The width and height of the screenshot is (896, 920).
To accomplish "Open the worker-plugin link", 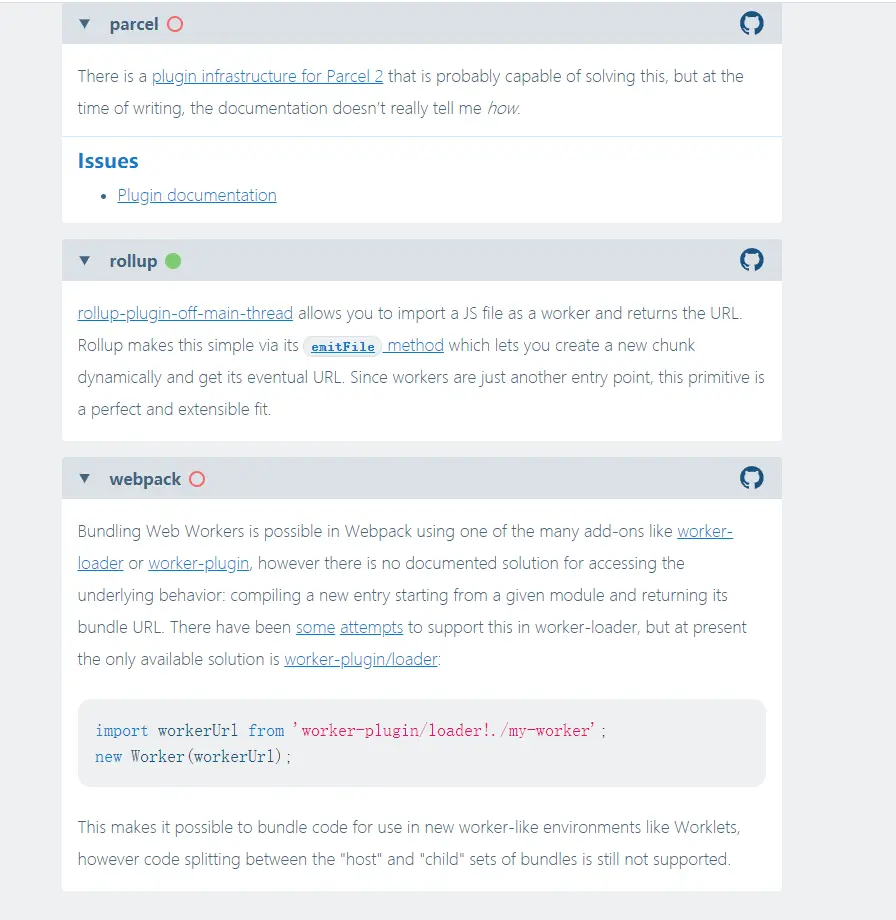I will 199,563.
